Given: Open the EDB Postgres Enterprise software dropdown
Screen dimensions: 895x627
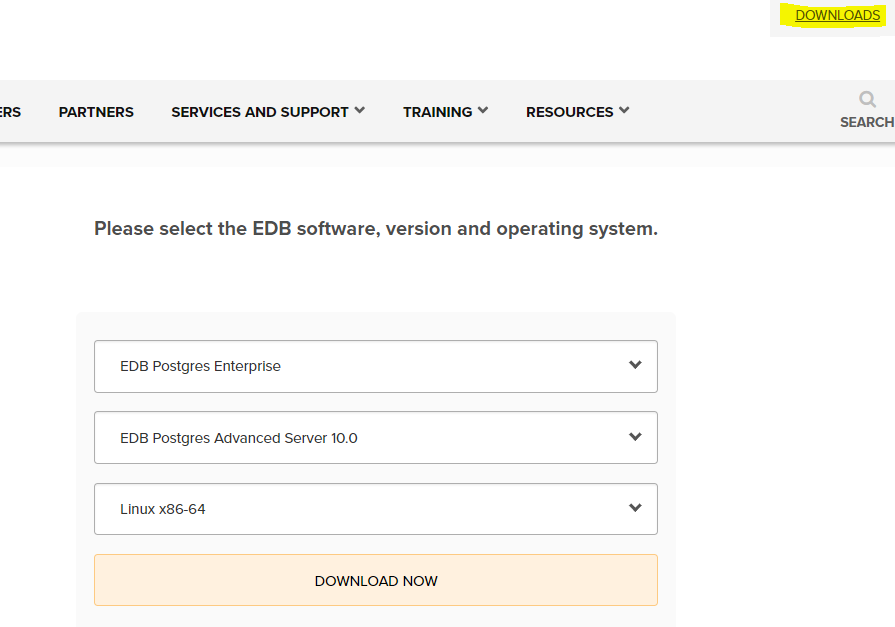Looking at the screenshot, I should tap(376, 367).
